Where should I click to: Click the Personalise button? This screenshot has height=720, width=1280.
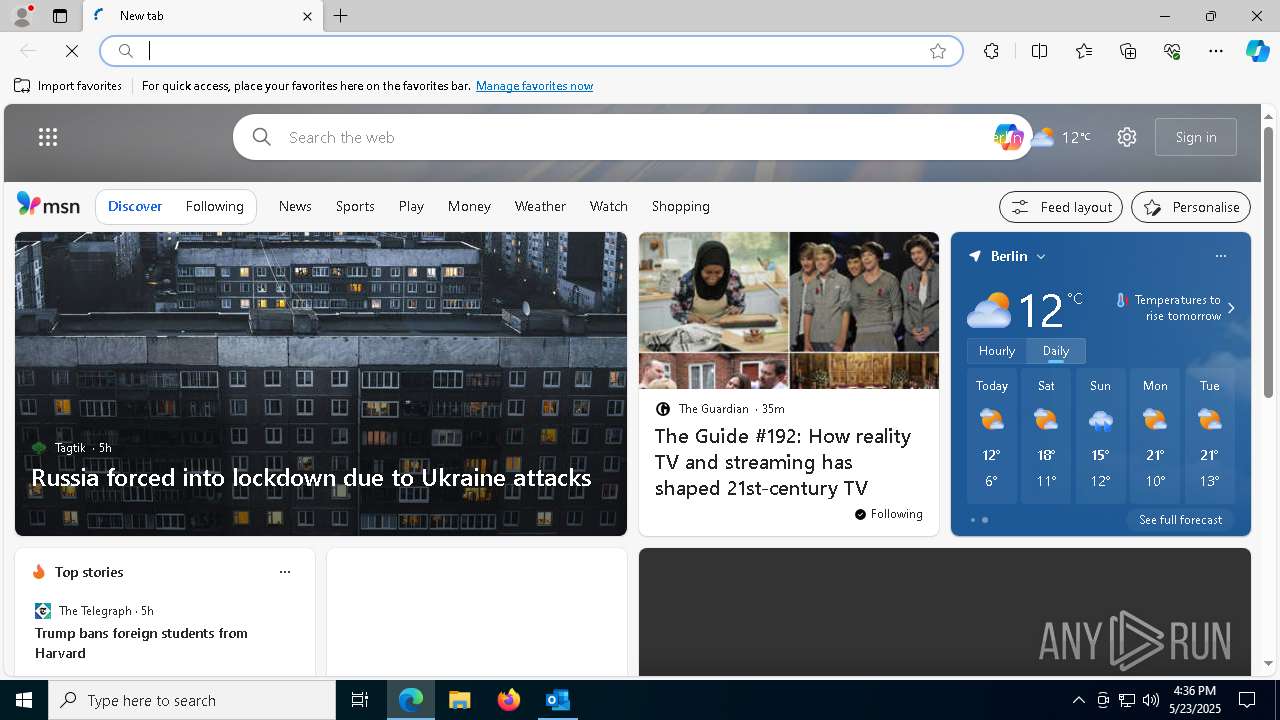pos(1191,207)
